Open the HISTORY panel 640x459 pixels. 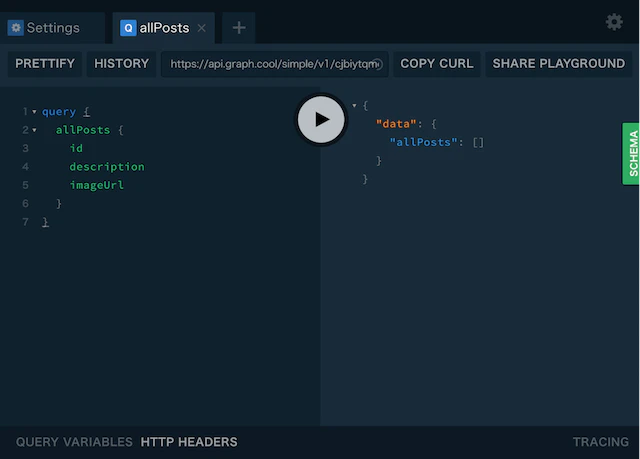(x=121, y=64)
